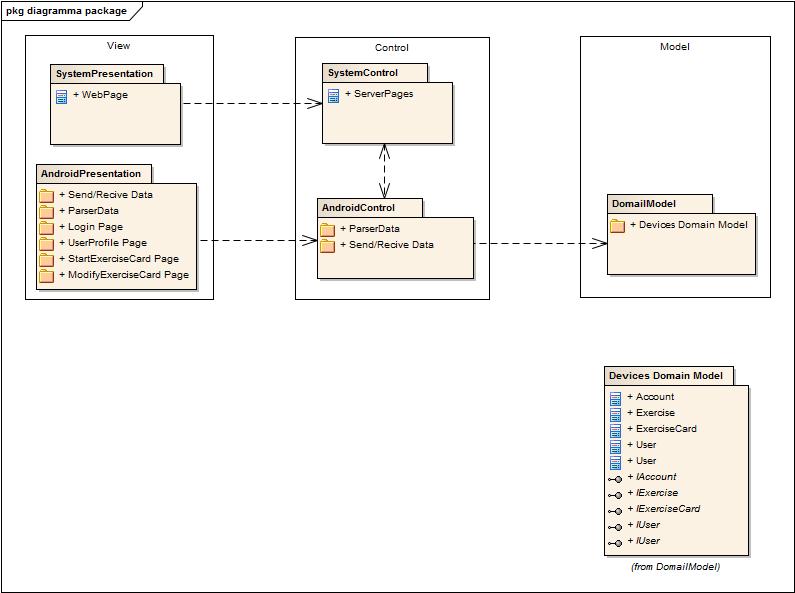Select the Login Page folder icon
Image resolution: width=795 pixels, height=593 pixels.
click(46, 227)
